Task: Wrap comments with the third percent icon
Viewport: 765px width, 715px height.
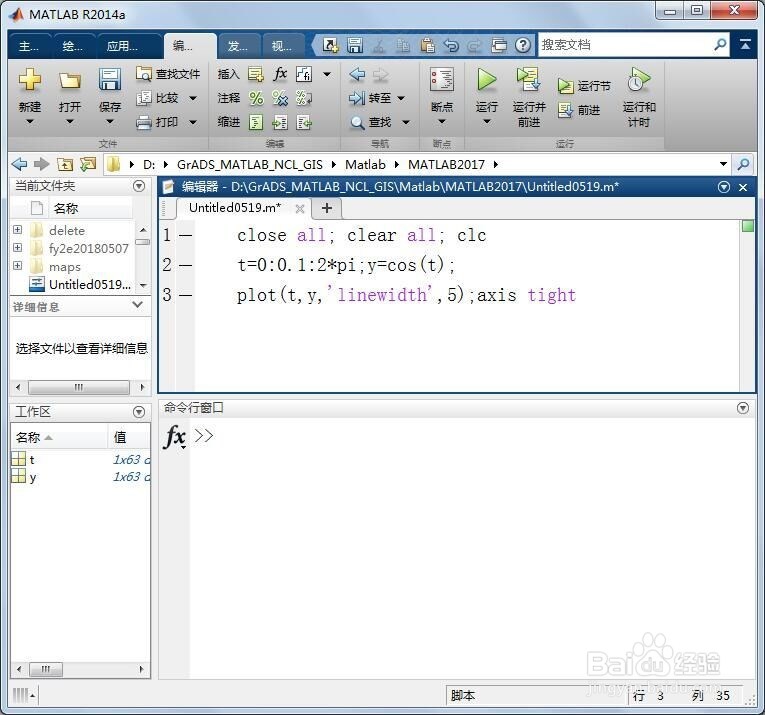Action: point(304,98)
